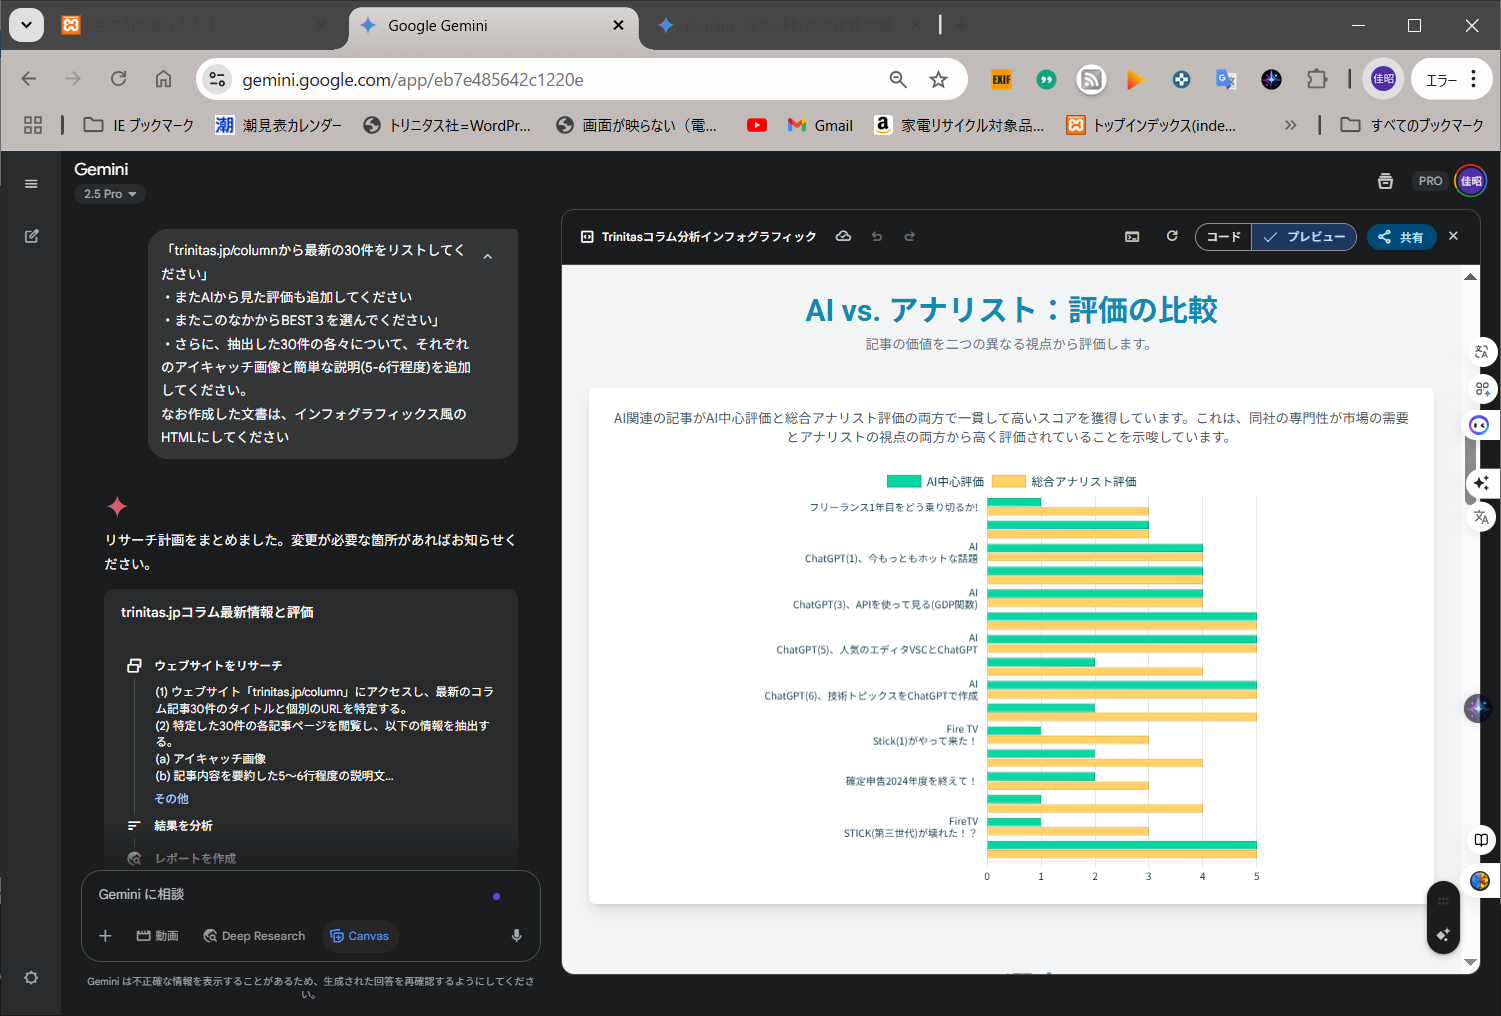Click the microphone icon in the prompt box
Viewport: 1501px width, 1016px height.
coord(516,936)
